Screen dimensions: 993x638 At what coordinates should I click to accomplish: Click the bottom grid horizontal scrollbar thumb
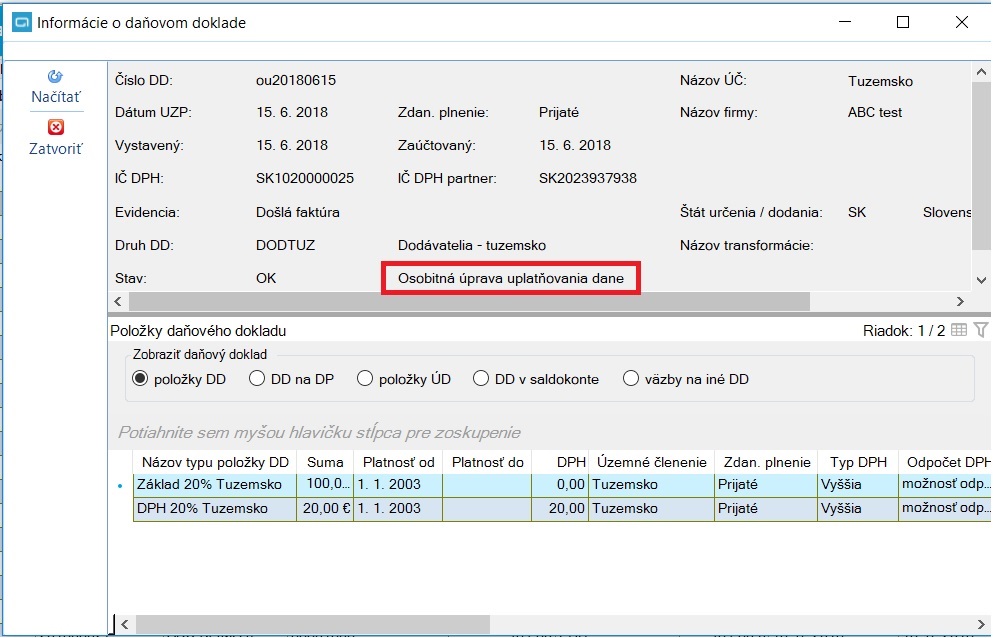313,624
